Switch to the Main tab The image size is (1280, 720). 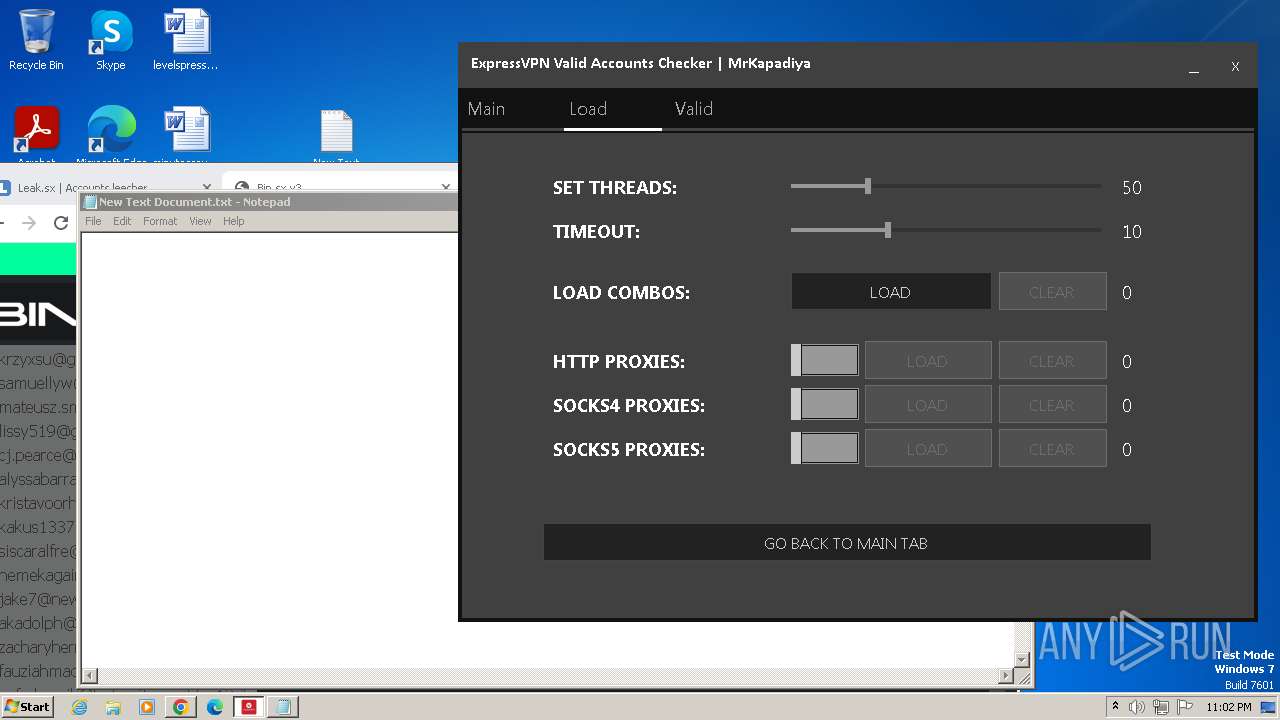tap(486, 109)
